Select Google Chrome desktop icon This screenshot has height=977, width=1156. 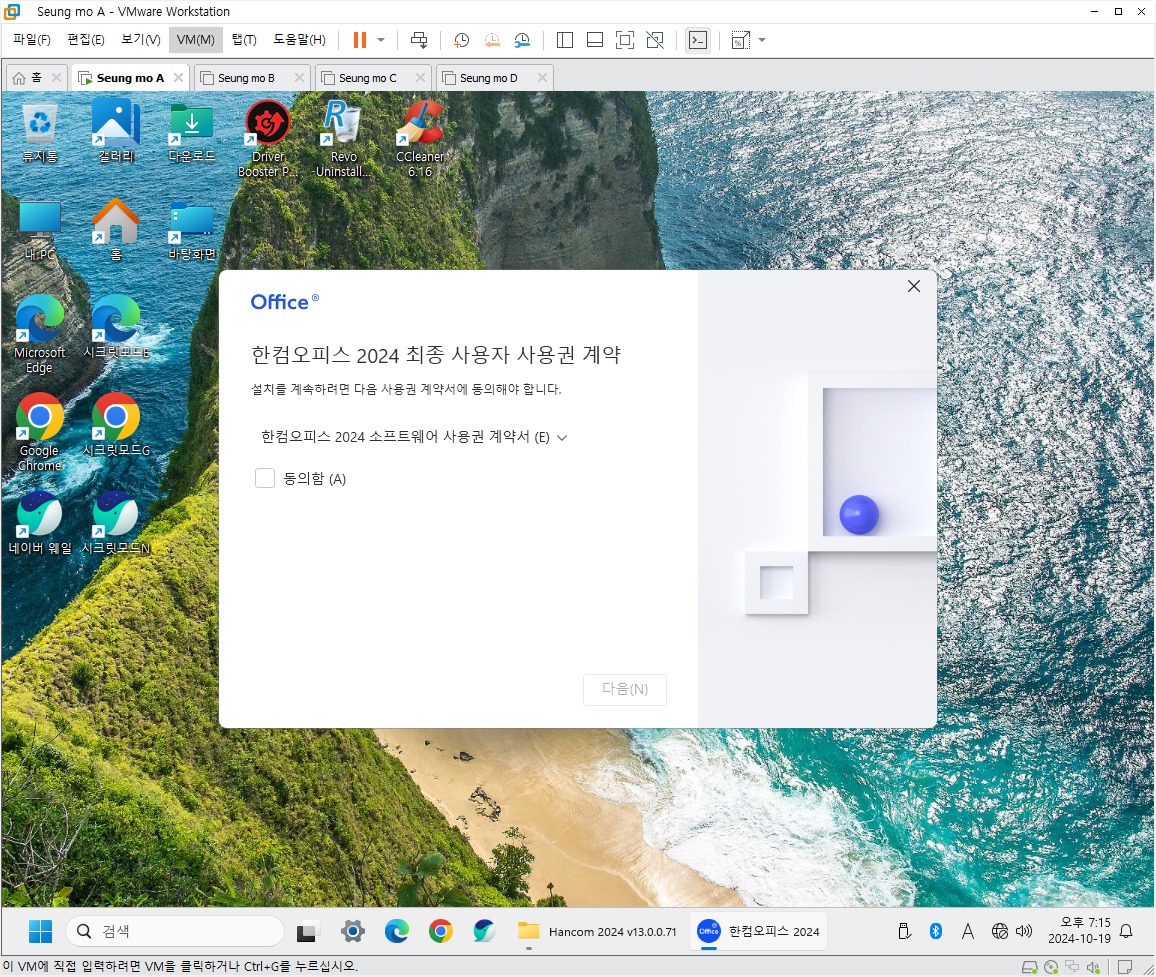tap(40, 433)
